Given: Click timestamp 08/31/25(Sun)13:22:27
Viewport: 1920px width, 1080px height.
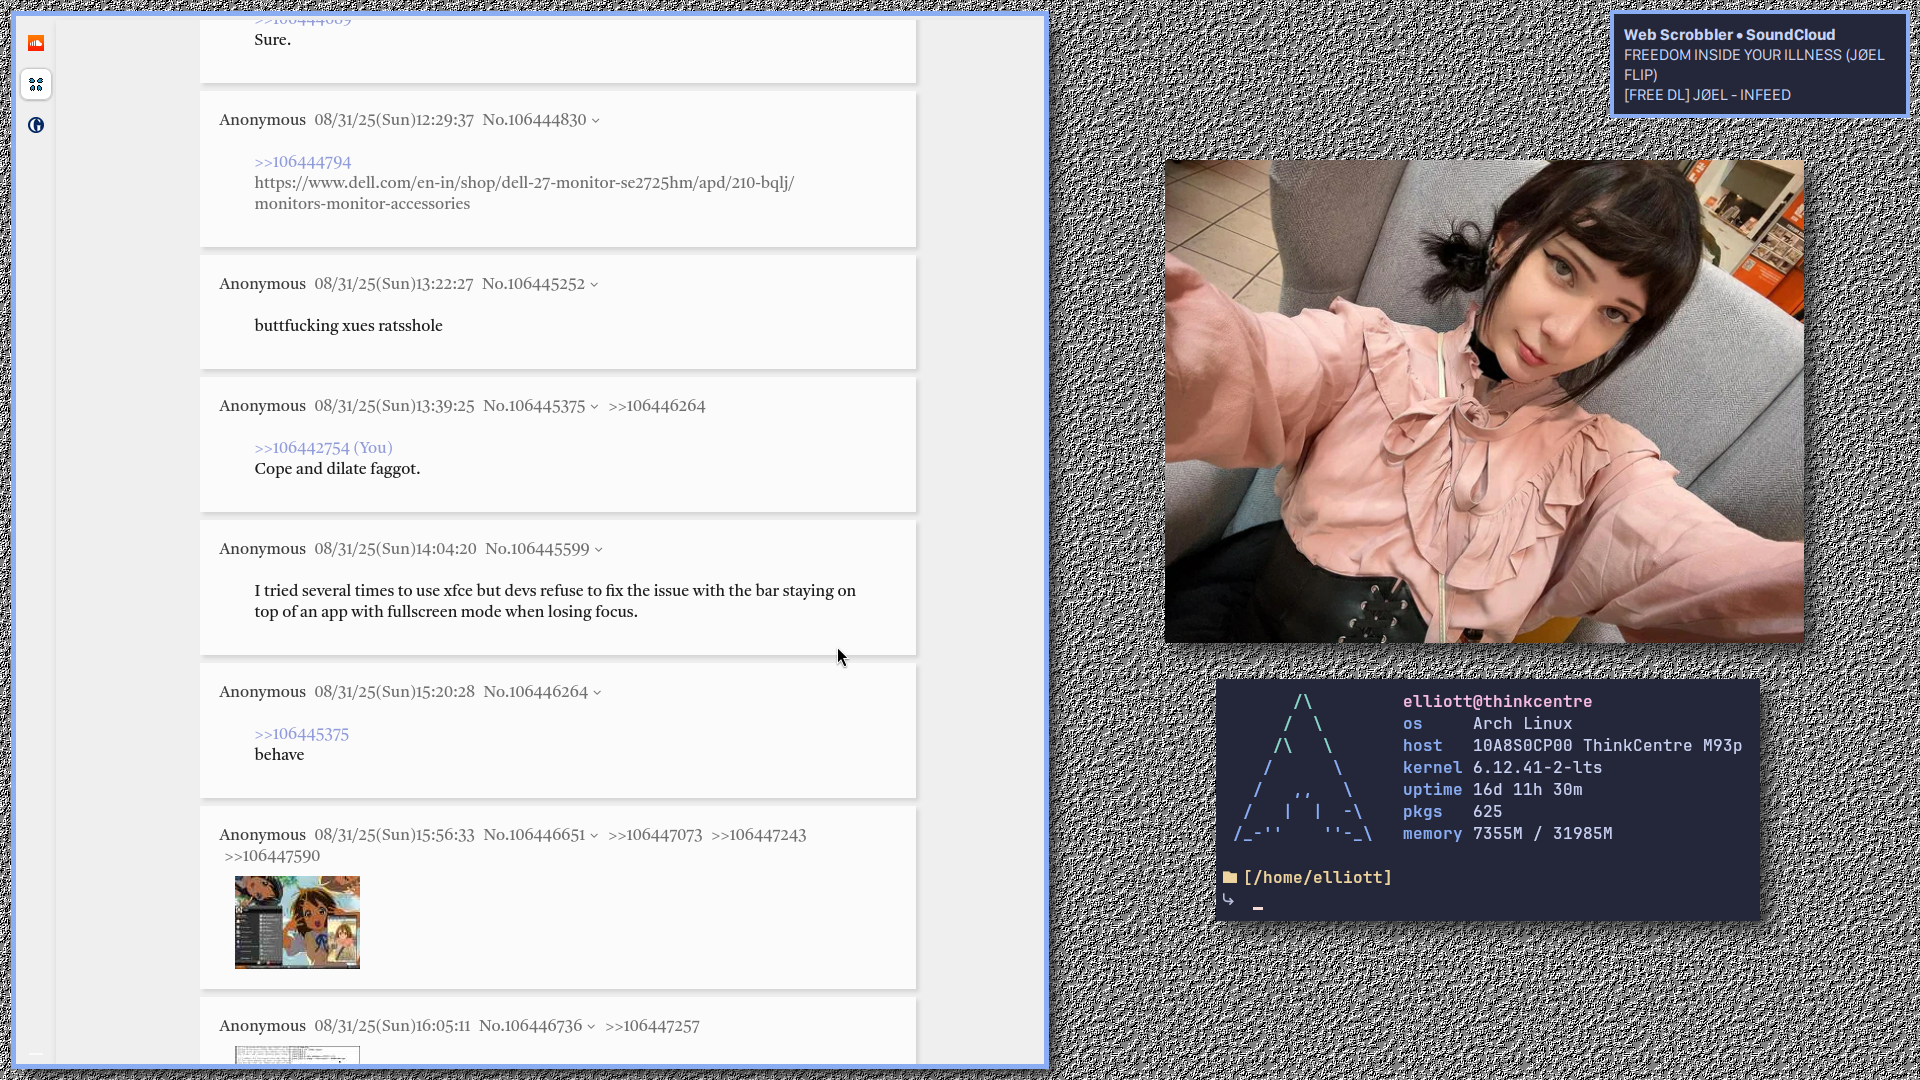Looking at the screenshot, I should pos(394,284).
